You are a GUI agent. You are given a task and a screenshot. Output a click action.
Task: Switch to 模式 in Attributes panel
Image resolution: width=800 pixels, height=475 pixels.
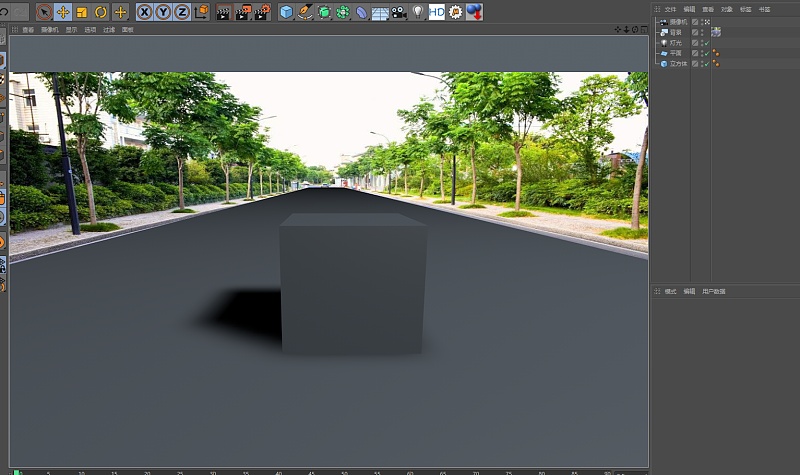coord(670,291)
